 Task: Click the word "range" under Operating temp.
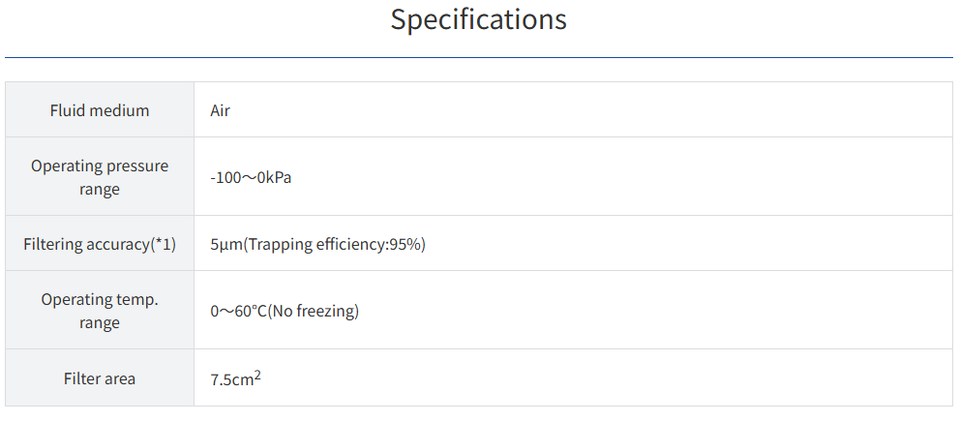99,323
